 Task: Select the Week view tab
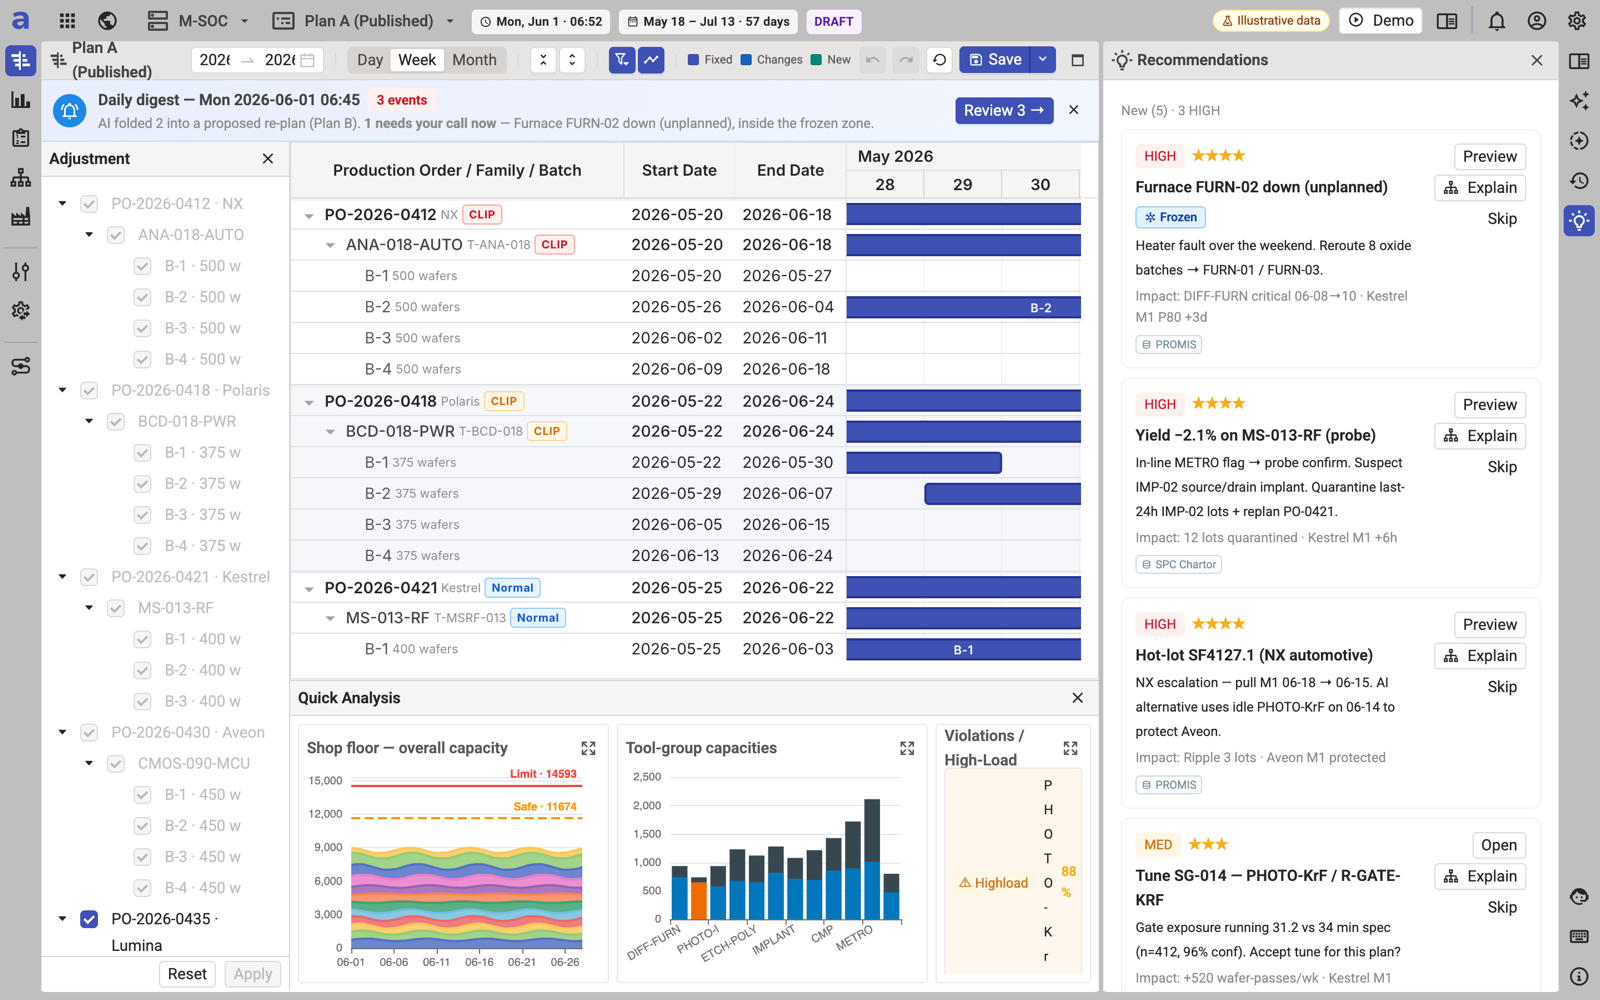417,60
